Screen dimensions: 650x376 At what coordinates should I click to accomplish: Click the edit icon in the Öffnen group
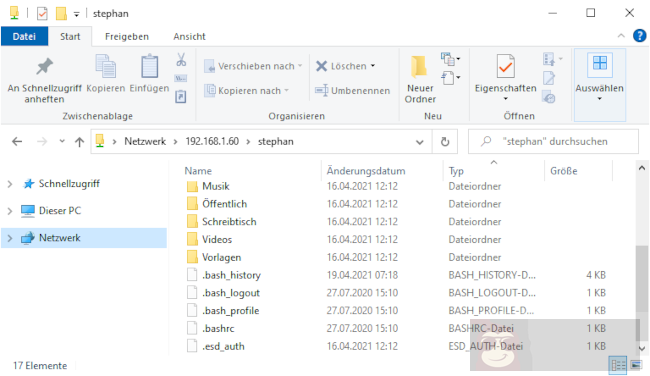(x=549, y=78)
